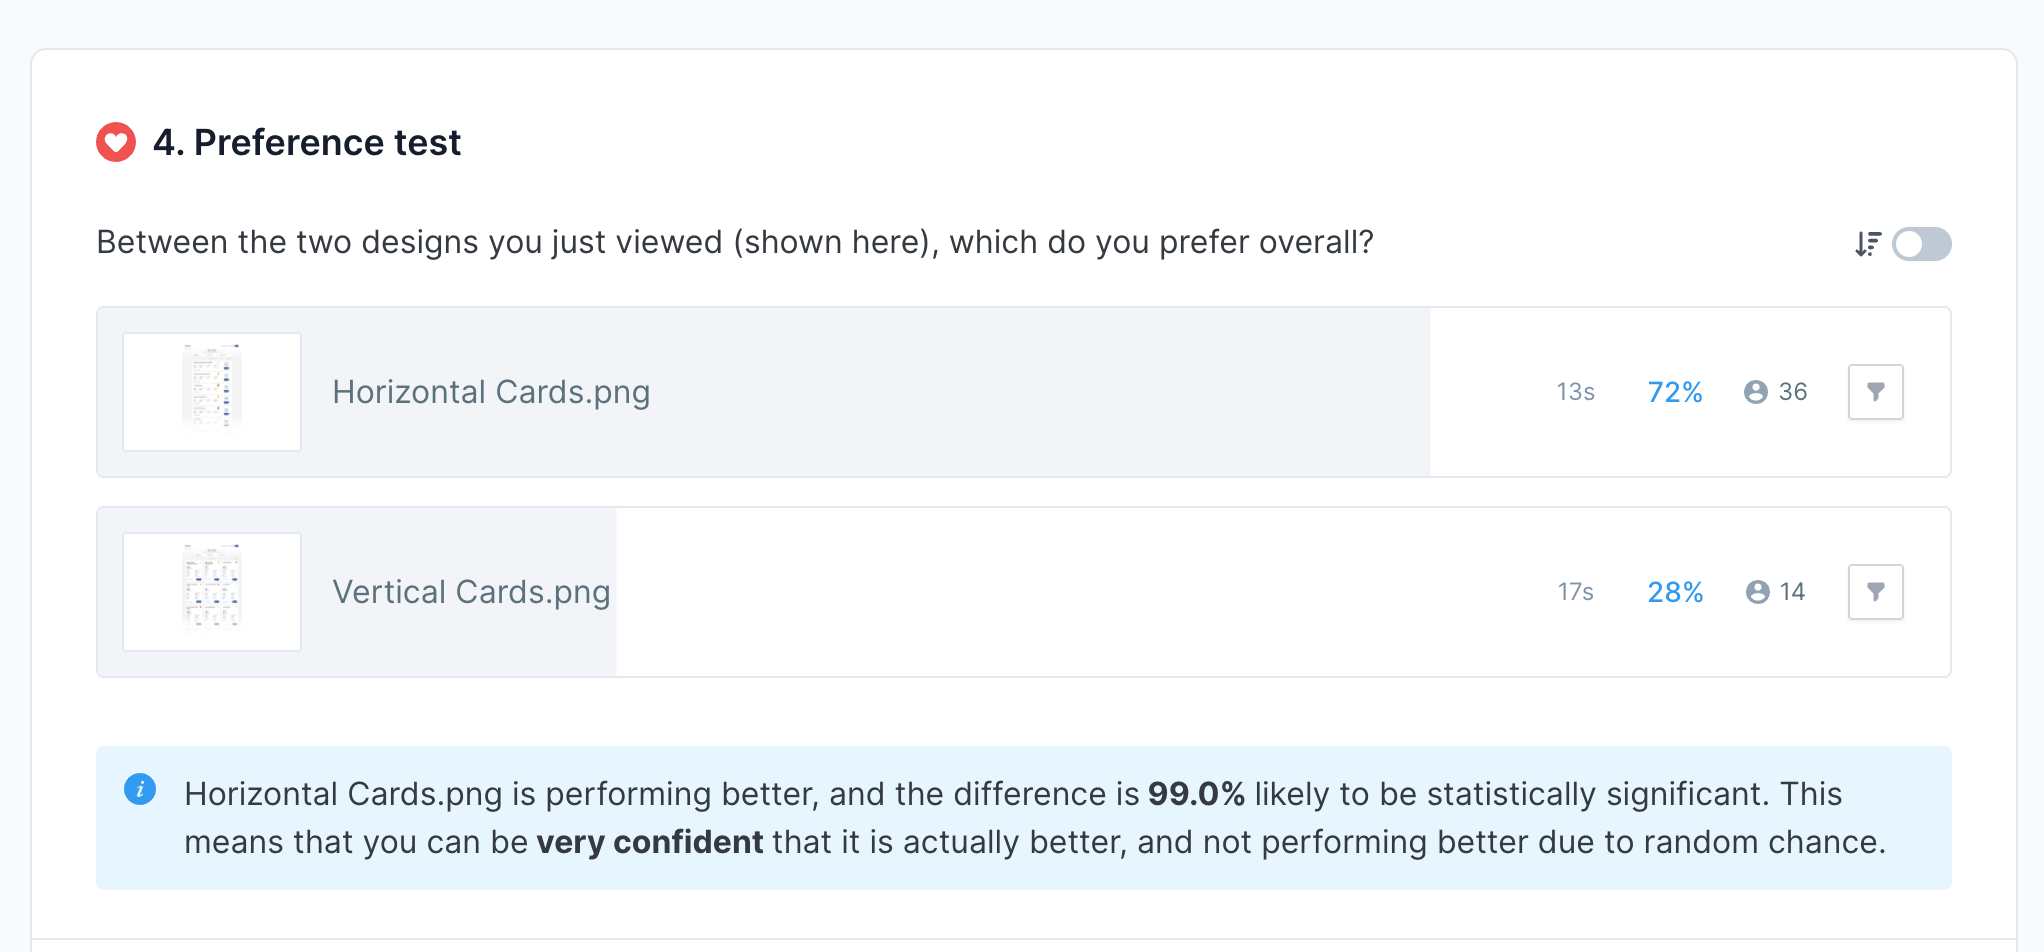The height and width of the screenshot is (952, 2044).
Task: Click the 13s response time
Action: tap(1575, 392)
